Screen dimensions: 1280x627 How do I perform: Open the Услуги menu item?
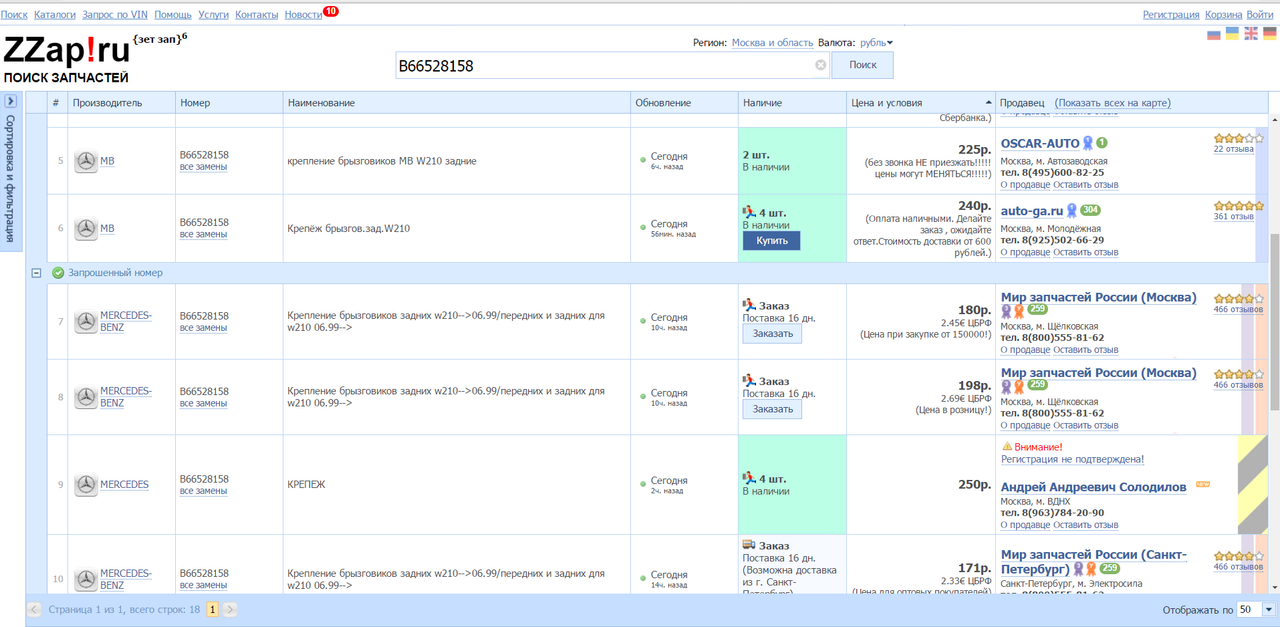click(214, 15)
